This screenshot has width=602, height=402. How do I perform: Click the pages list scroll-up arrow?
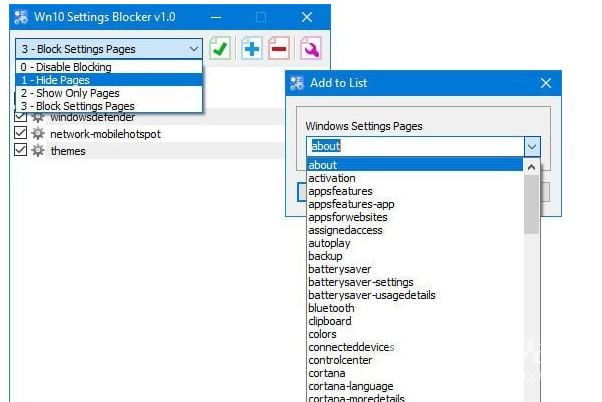pyautogui.click(x=532, y=167)
